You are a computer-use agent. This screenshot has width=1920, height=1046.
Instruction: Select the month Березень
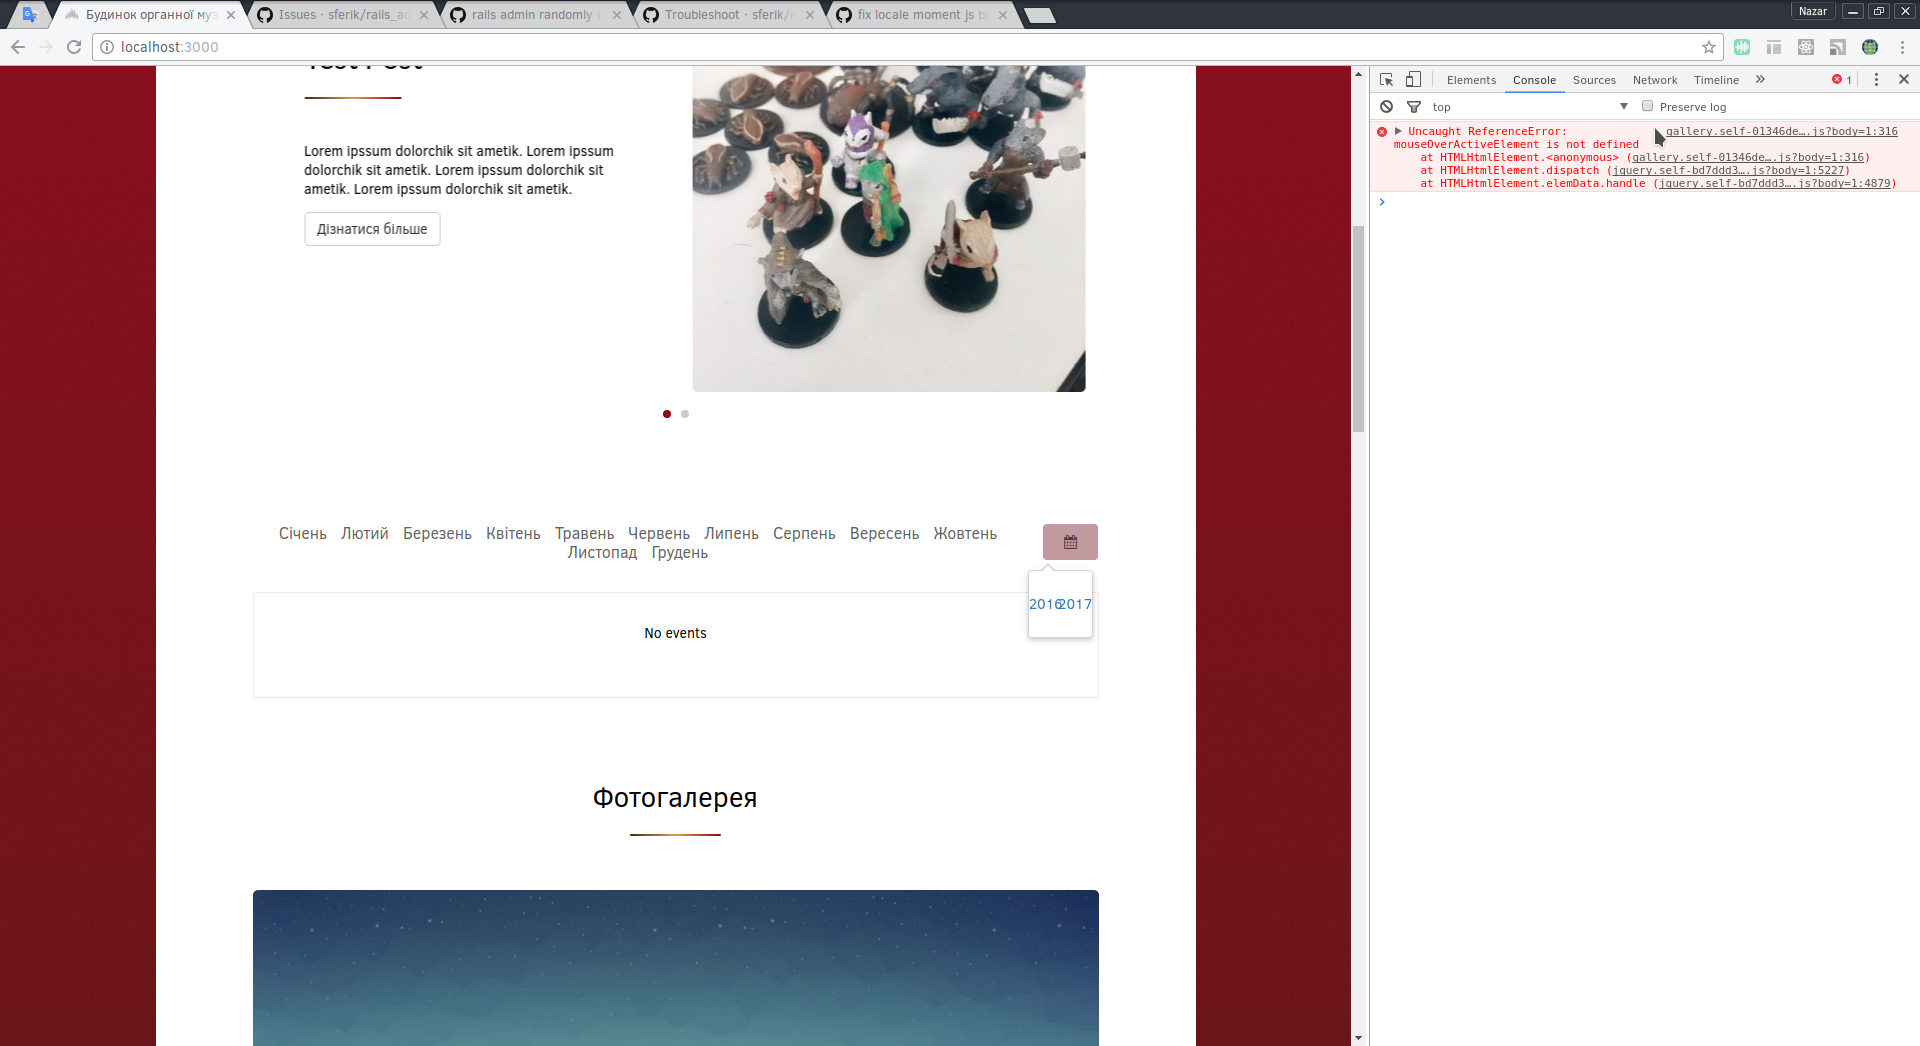coord(437,534)
